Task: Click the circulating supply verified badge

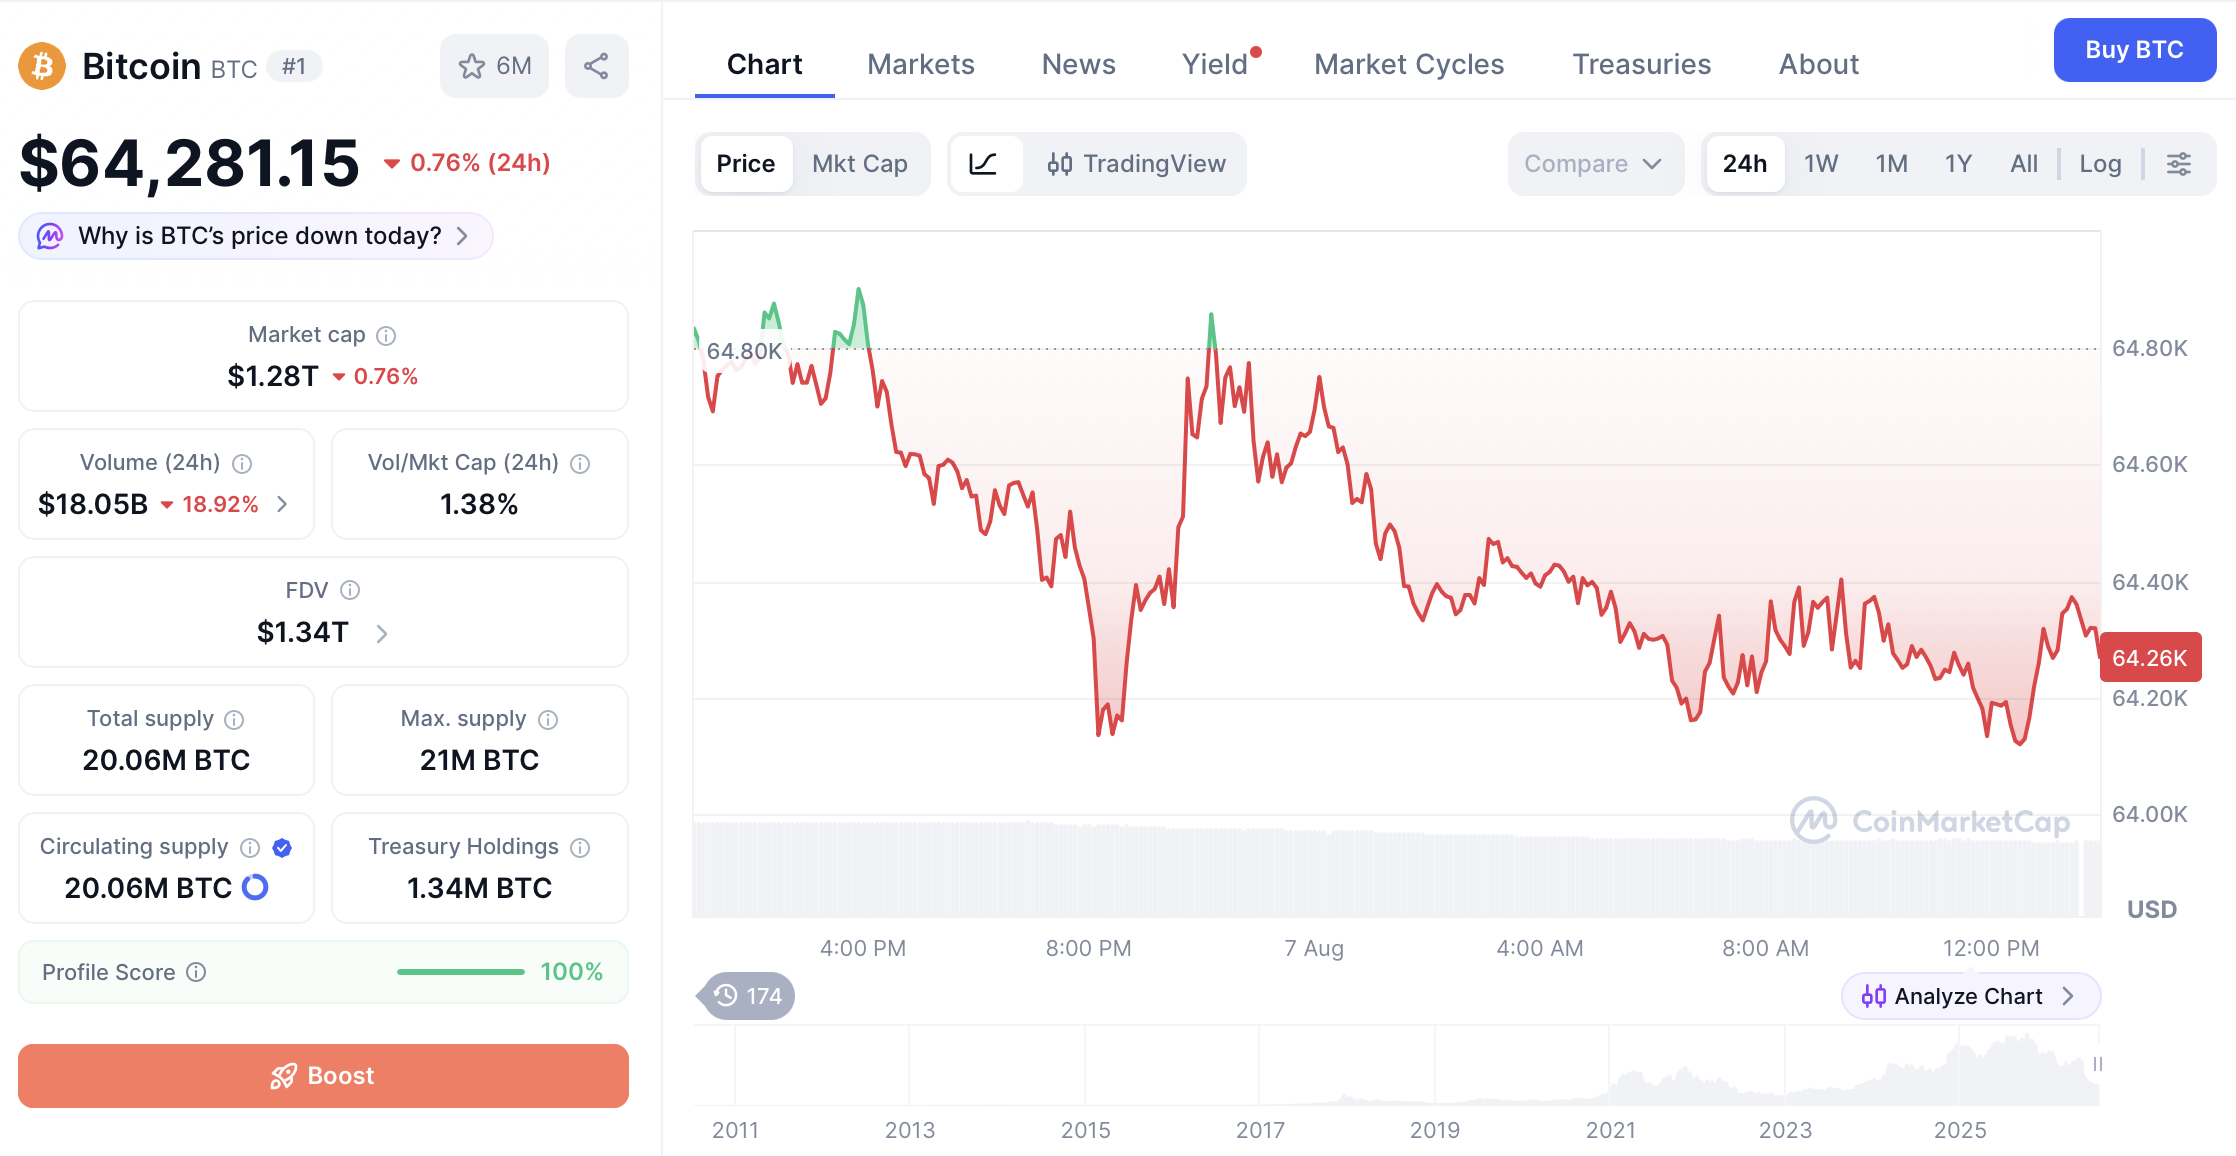Action: point(282,848)
